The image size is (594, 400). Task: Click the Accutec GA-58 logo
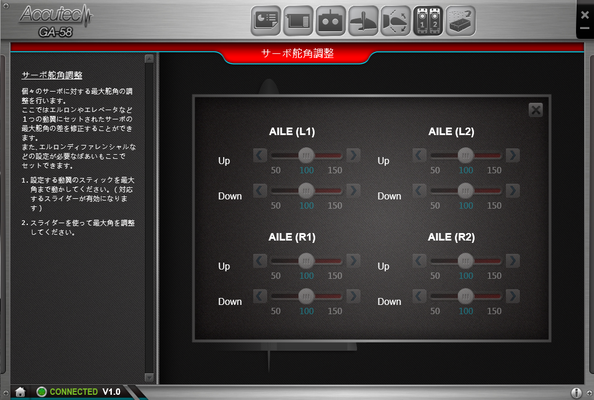pyautogui.click(x=56, y=21)
